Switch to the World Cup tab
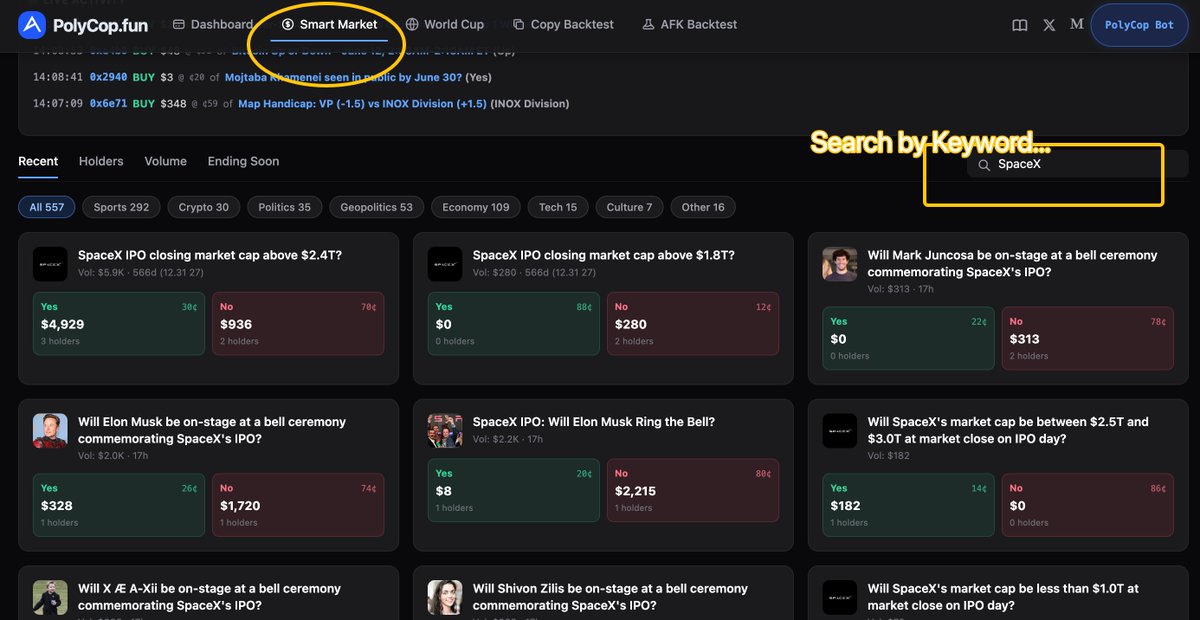 tap(445, 24)
